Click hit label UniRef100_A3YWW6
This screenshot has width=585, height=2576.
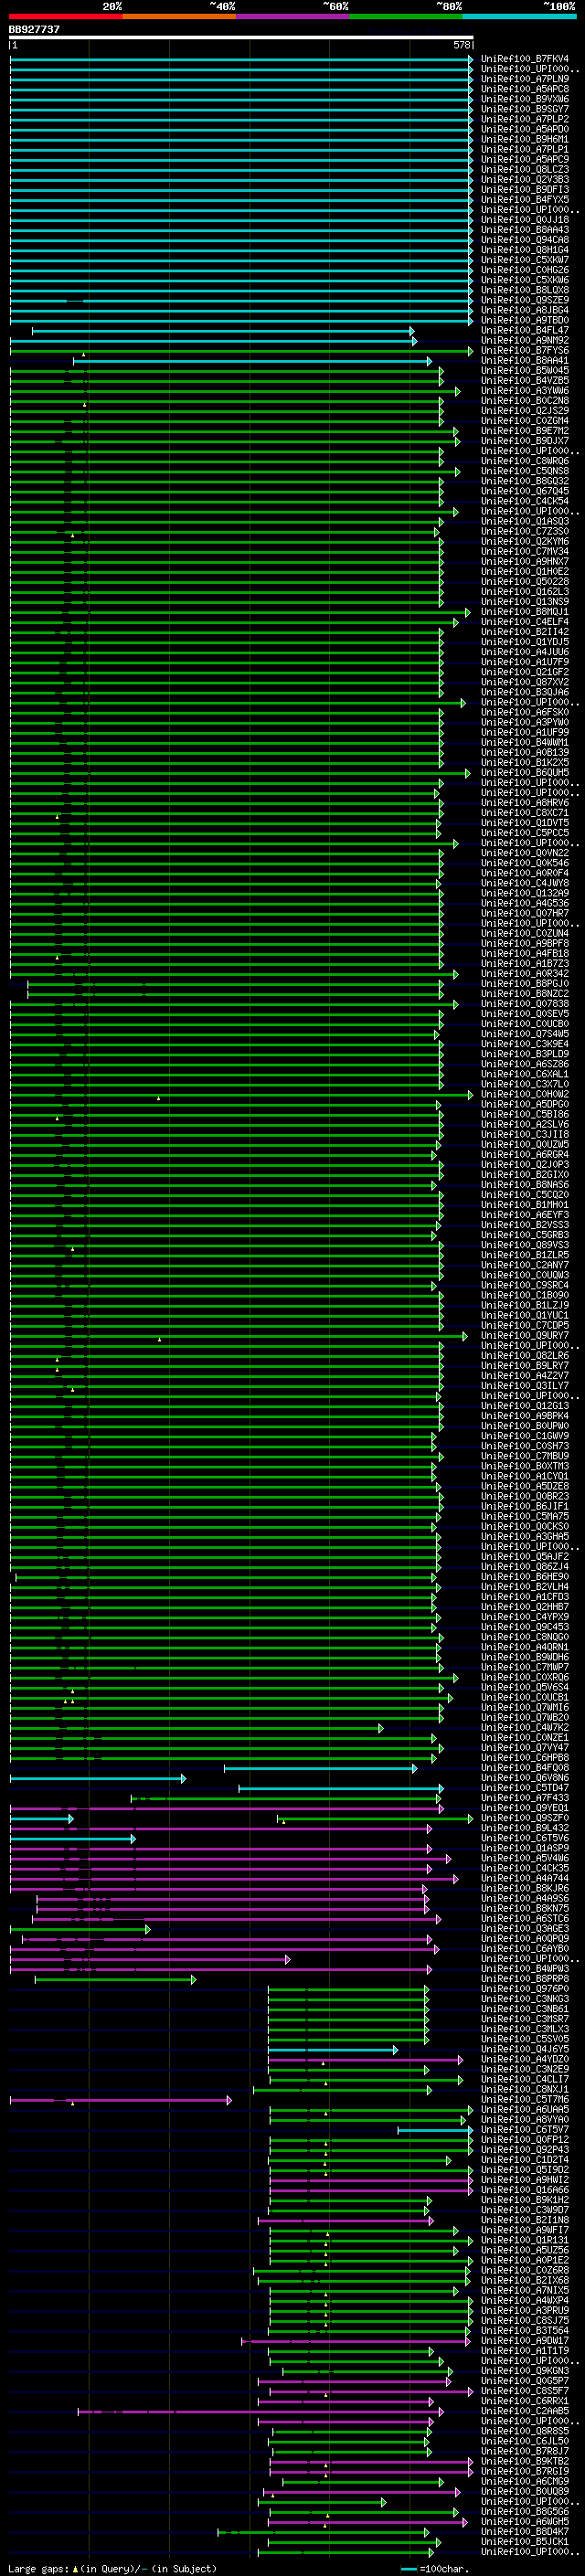click(x=525, y=390)
